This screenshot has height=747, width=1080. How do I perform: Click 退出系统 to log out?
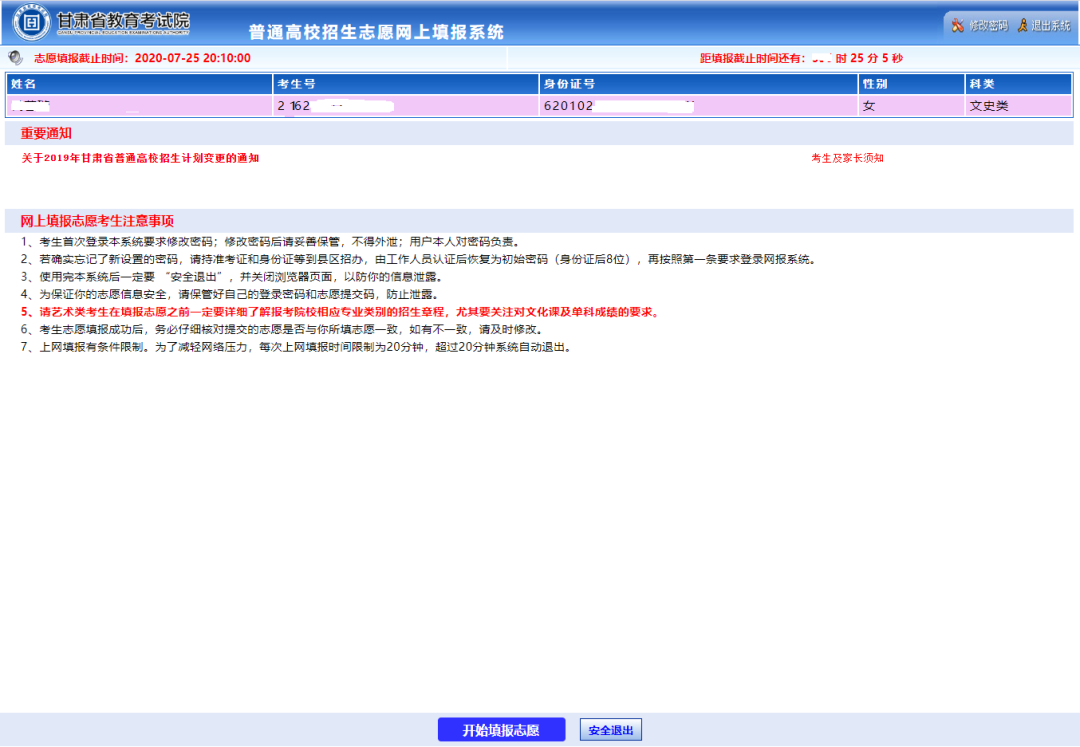1050,25
